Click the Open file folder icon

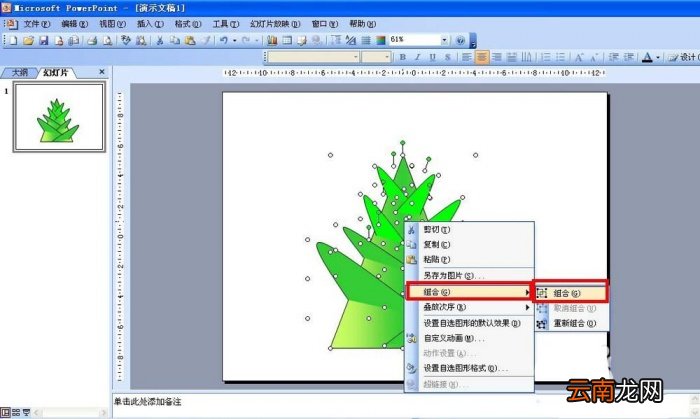(29, 41)
